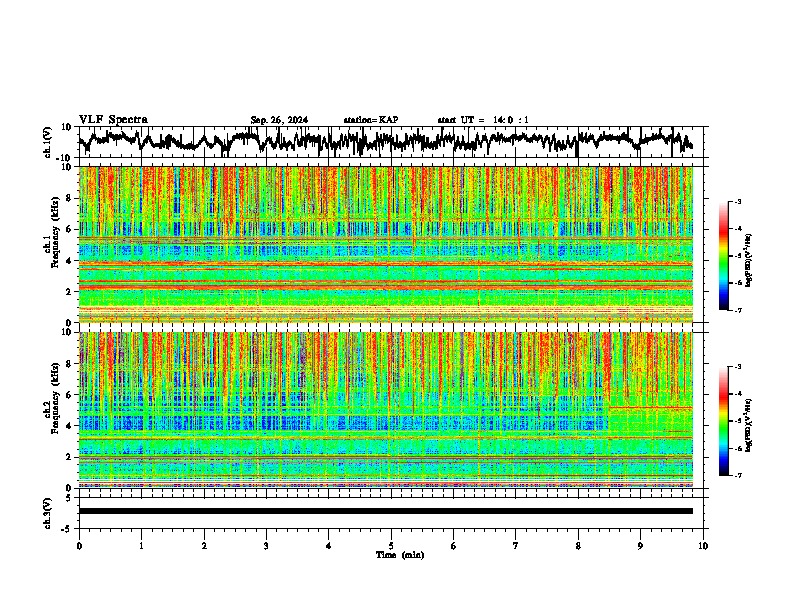Click the "ch.1(V)" axis label

[x=48, y=142]
